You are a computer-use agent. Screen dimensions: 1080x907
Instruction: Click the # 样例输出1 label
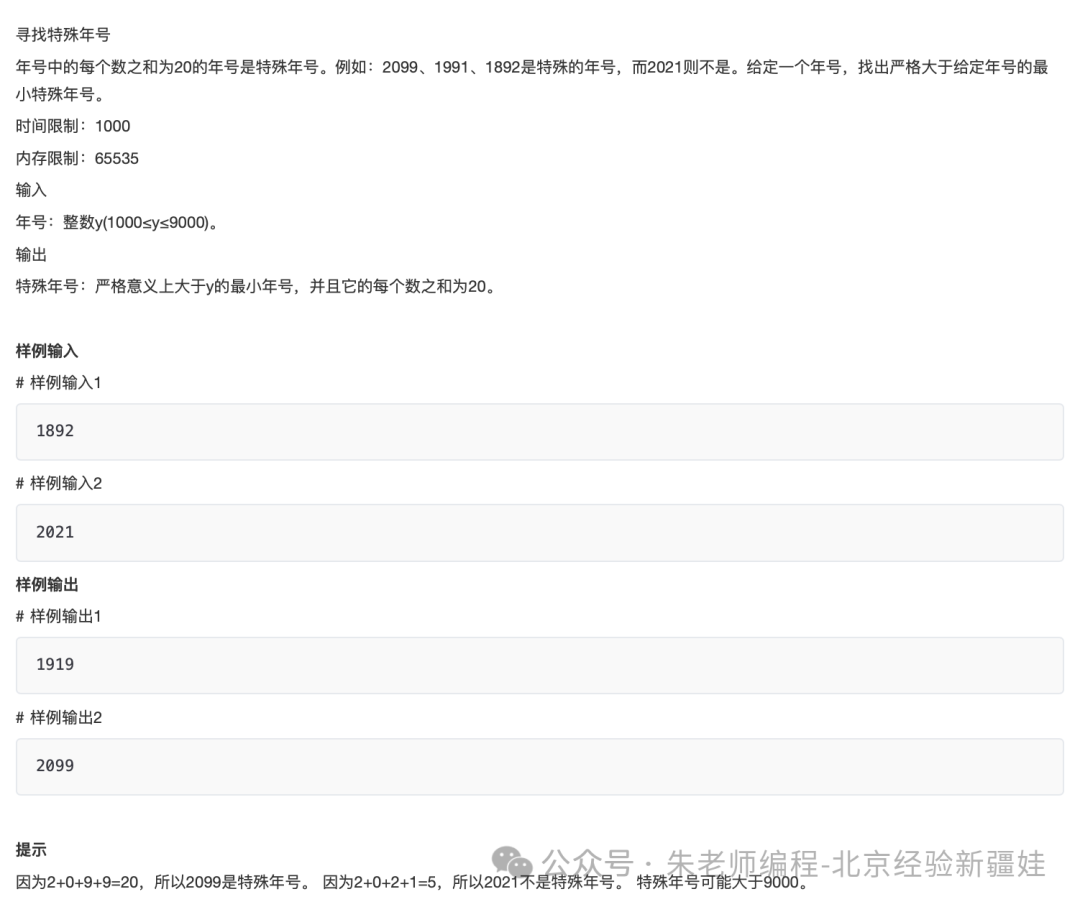click(59, 616)
